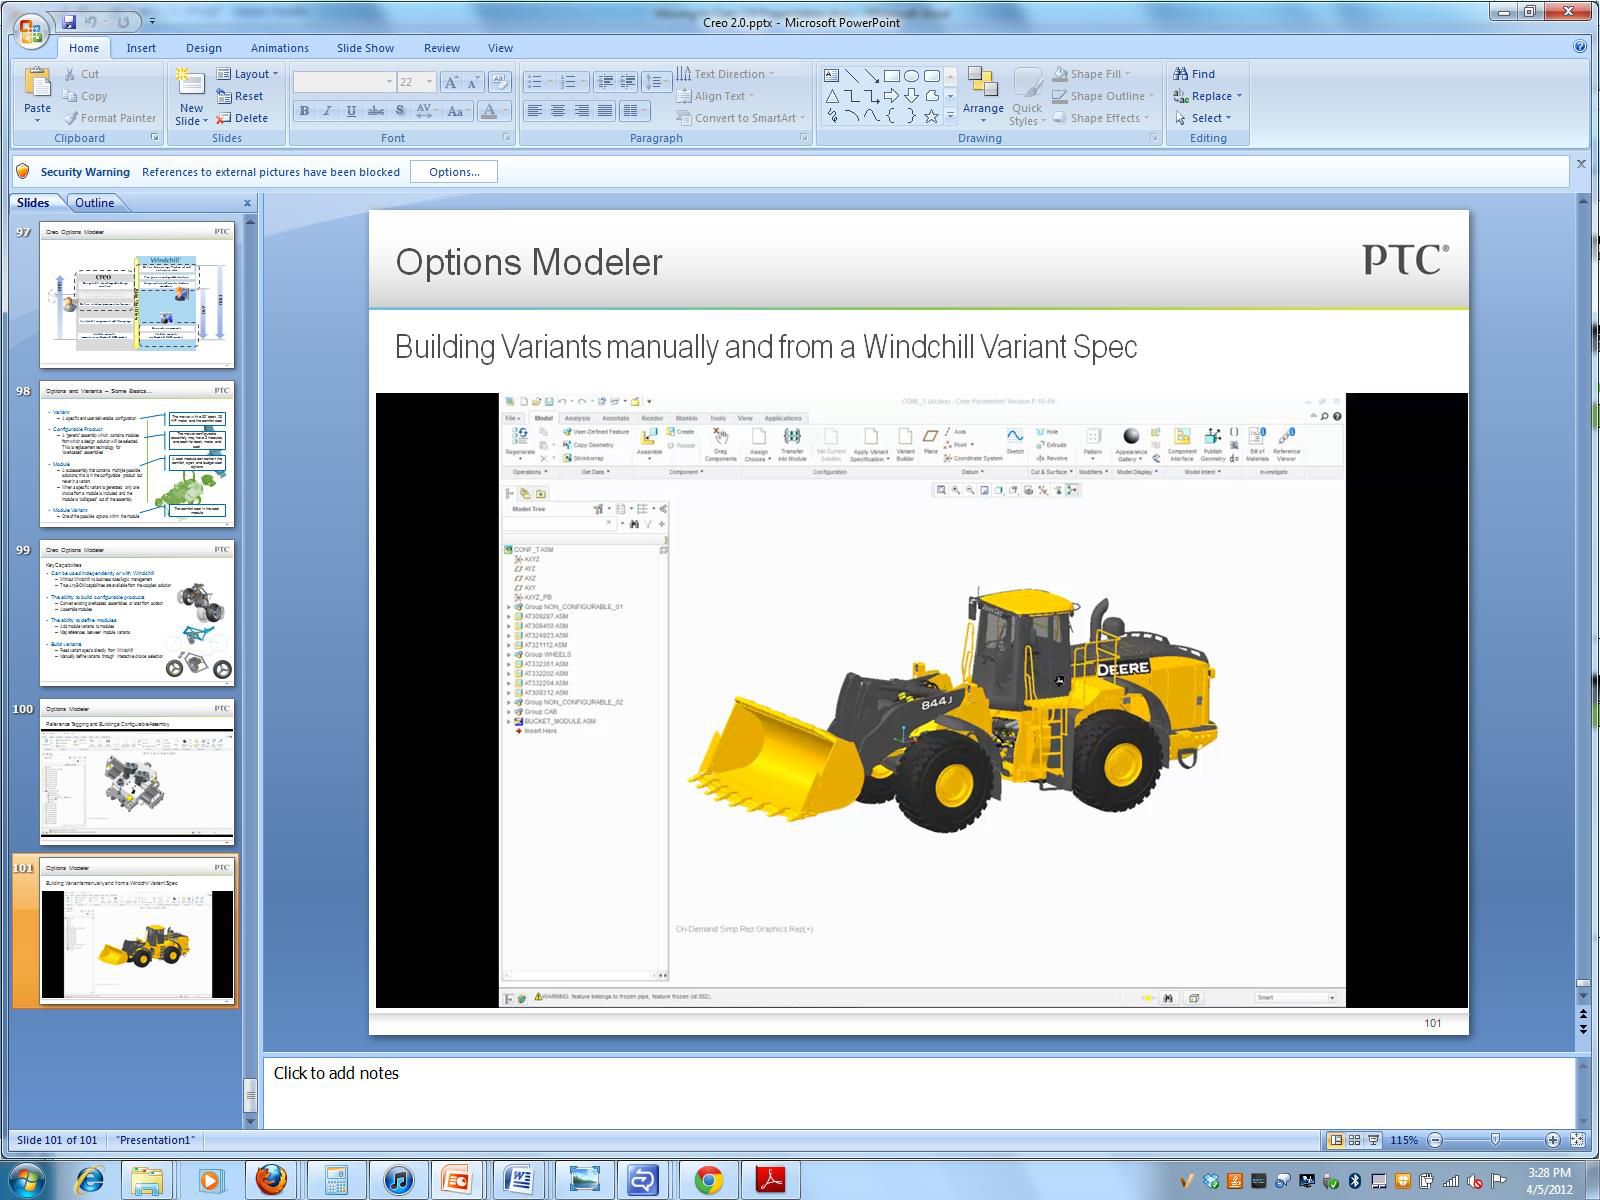Toggle Underline formatting
The height and width of the screenshot is (1200, 1600).
tap(351, 111)
